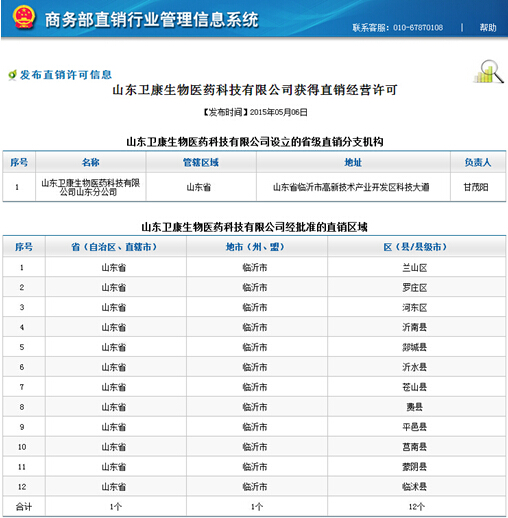Screen dimensions: 508x518
Task: Click the 省级直销分支机构 table title
Action: coord(255,142)
